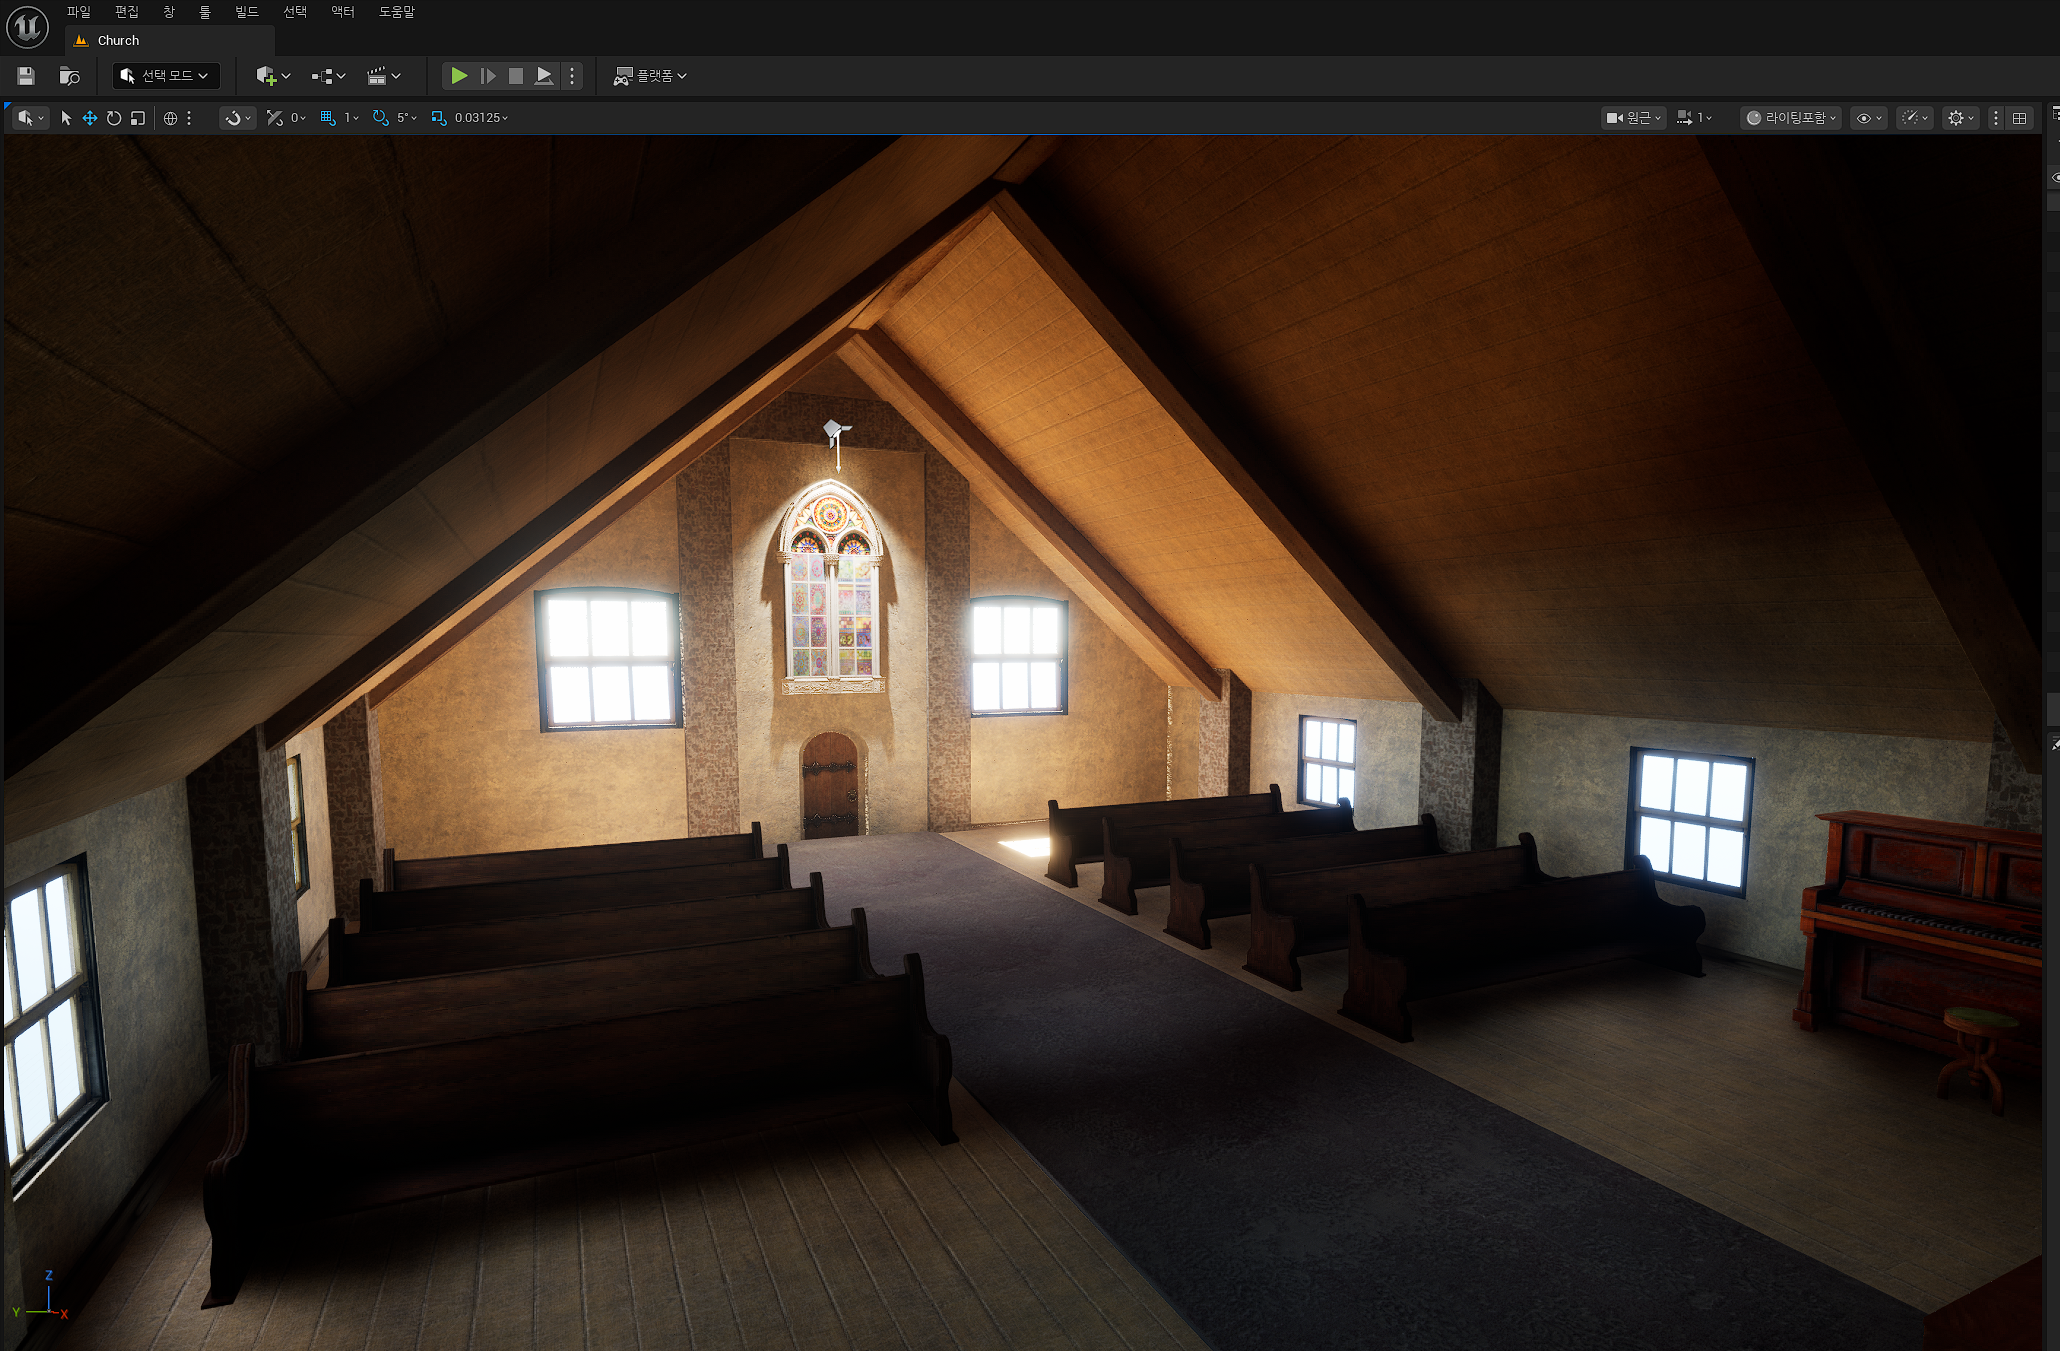Open the Content Browser folder icon
The image size is (2060, 1351).
point(69,76)
